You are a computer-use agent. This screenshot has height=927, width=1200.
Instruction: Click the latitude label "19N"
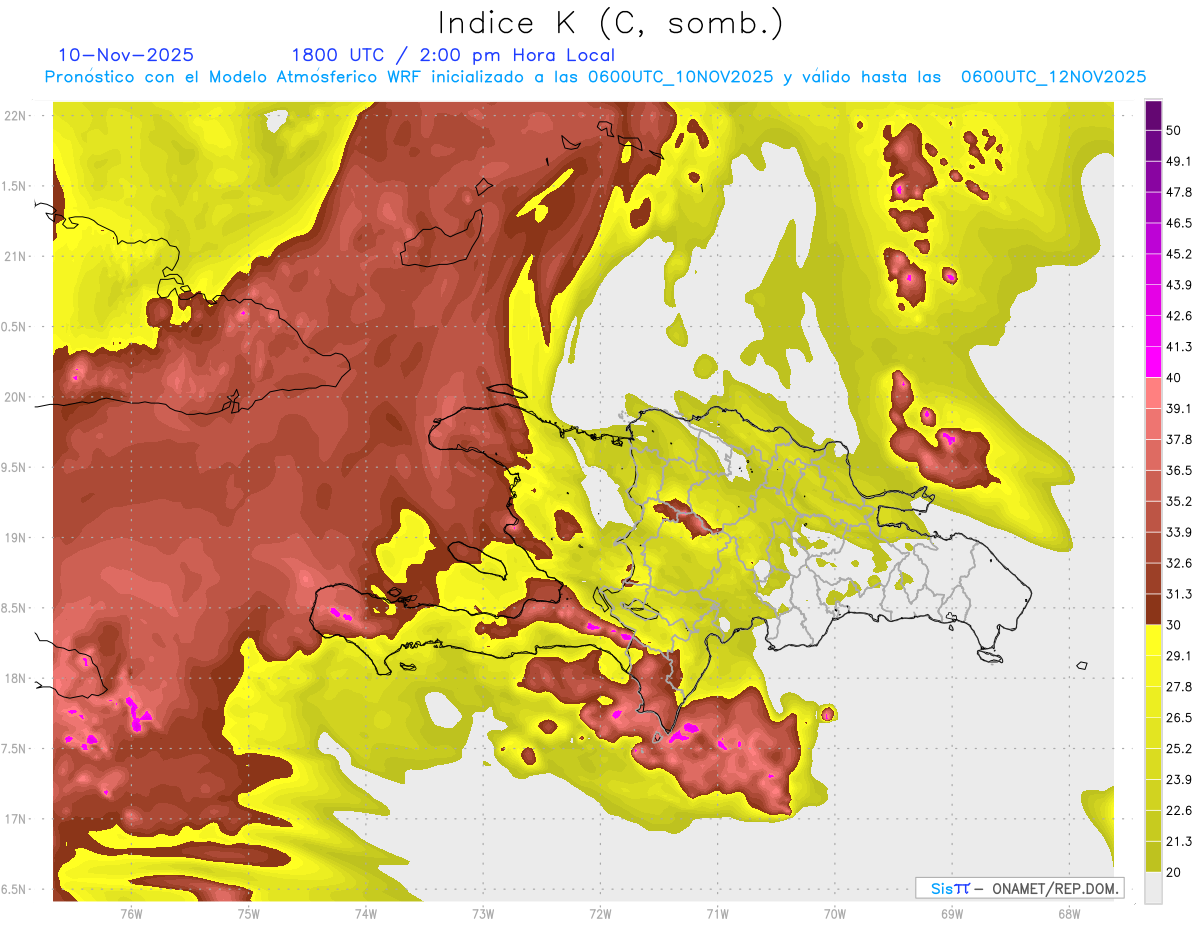[x=16, y=538]
